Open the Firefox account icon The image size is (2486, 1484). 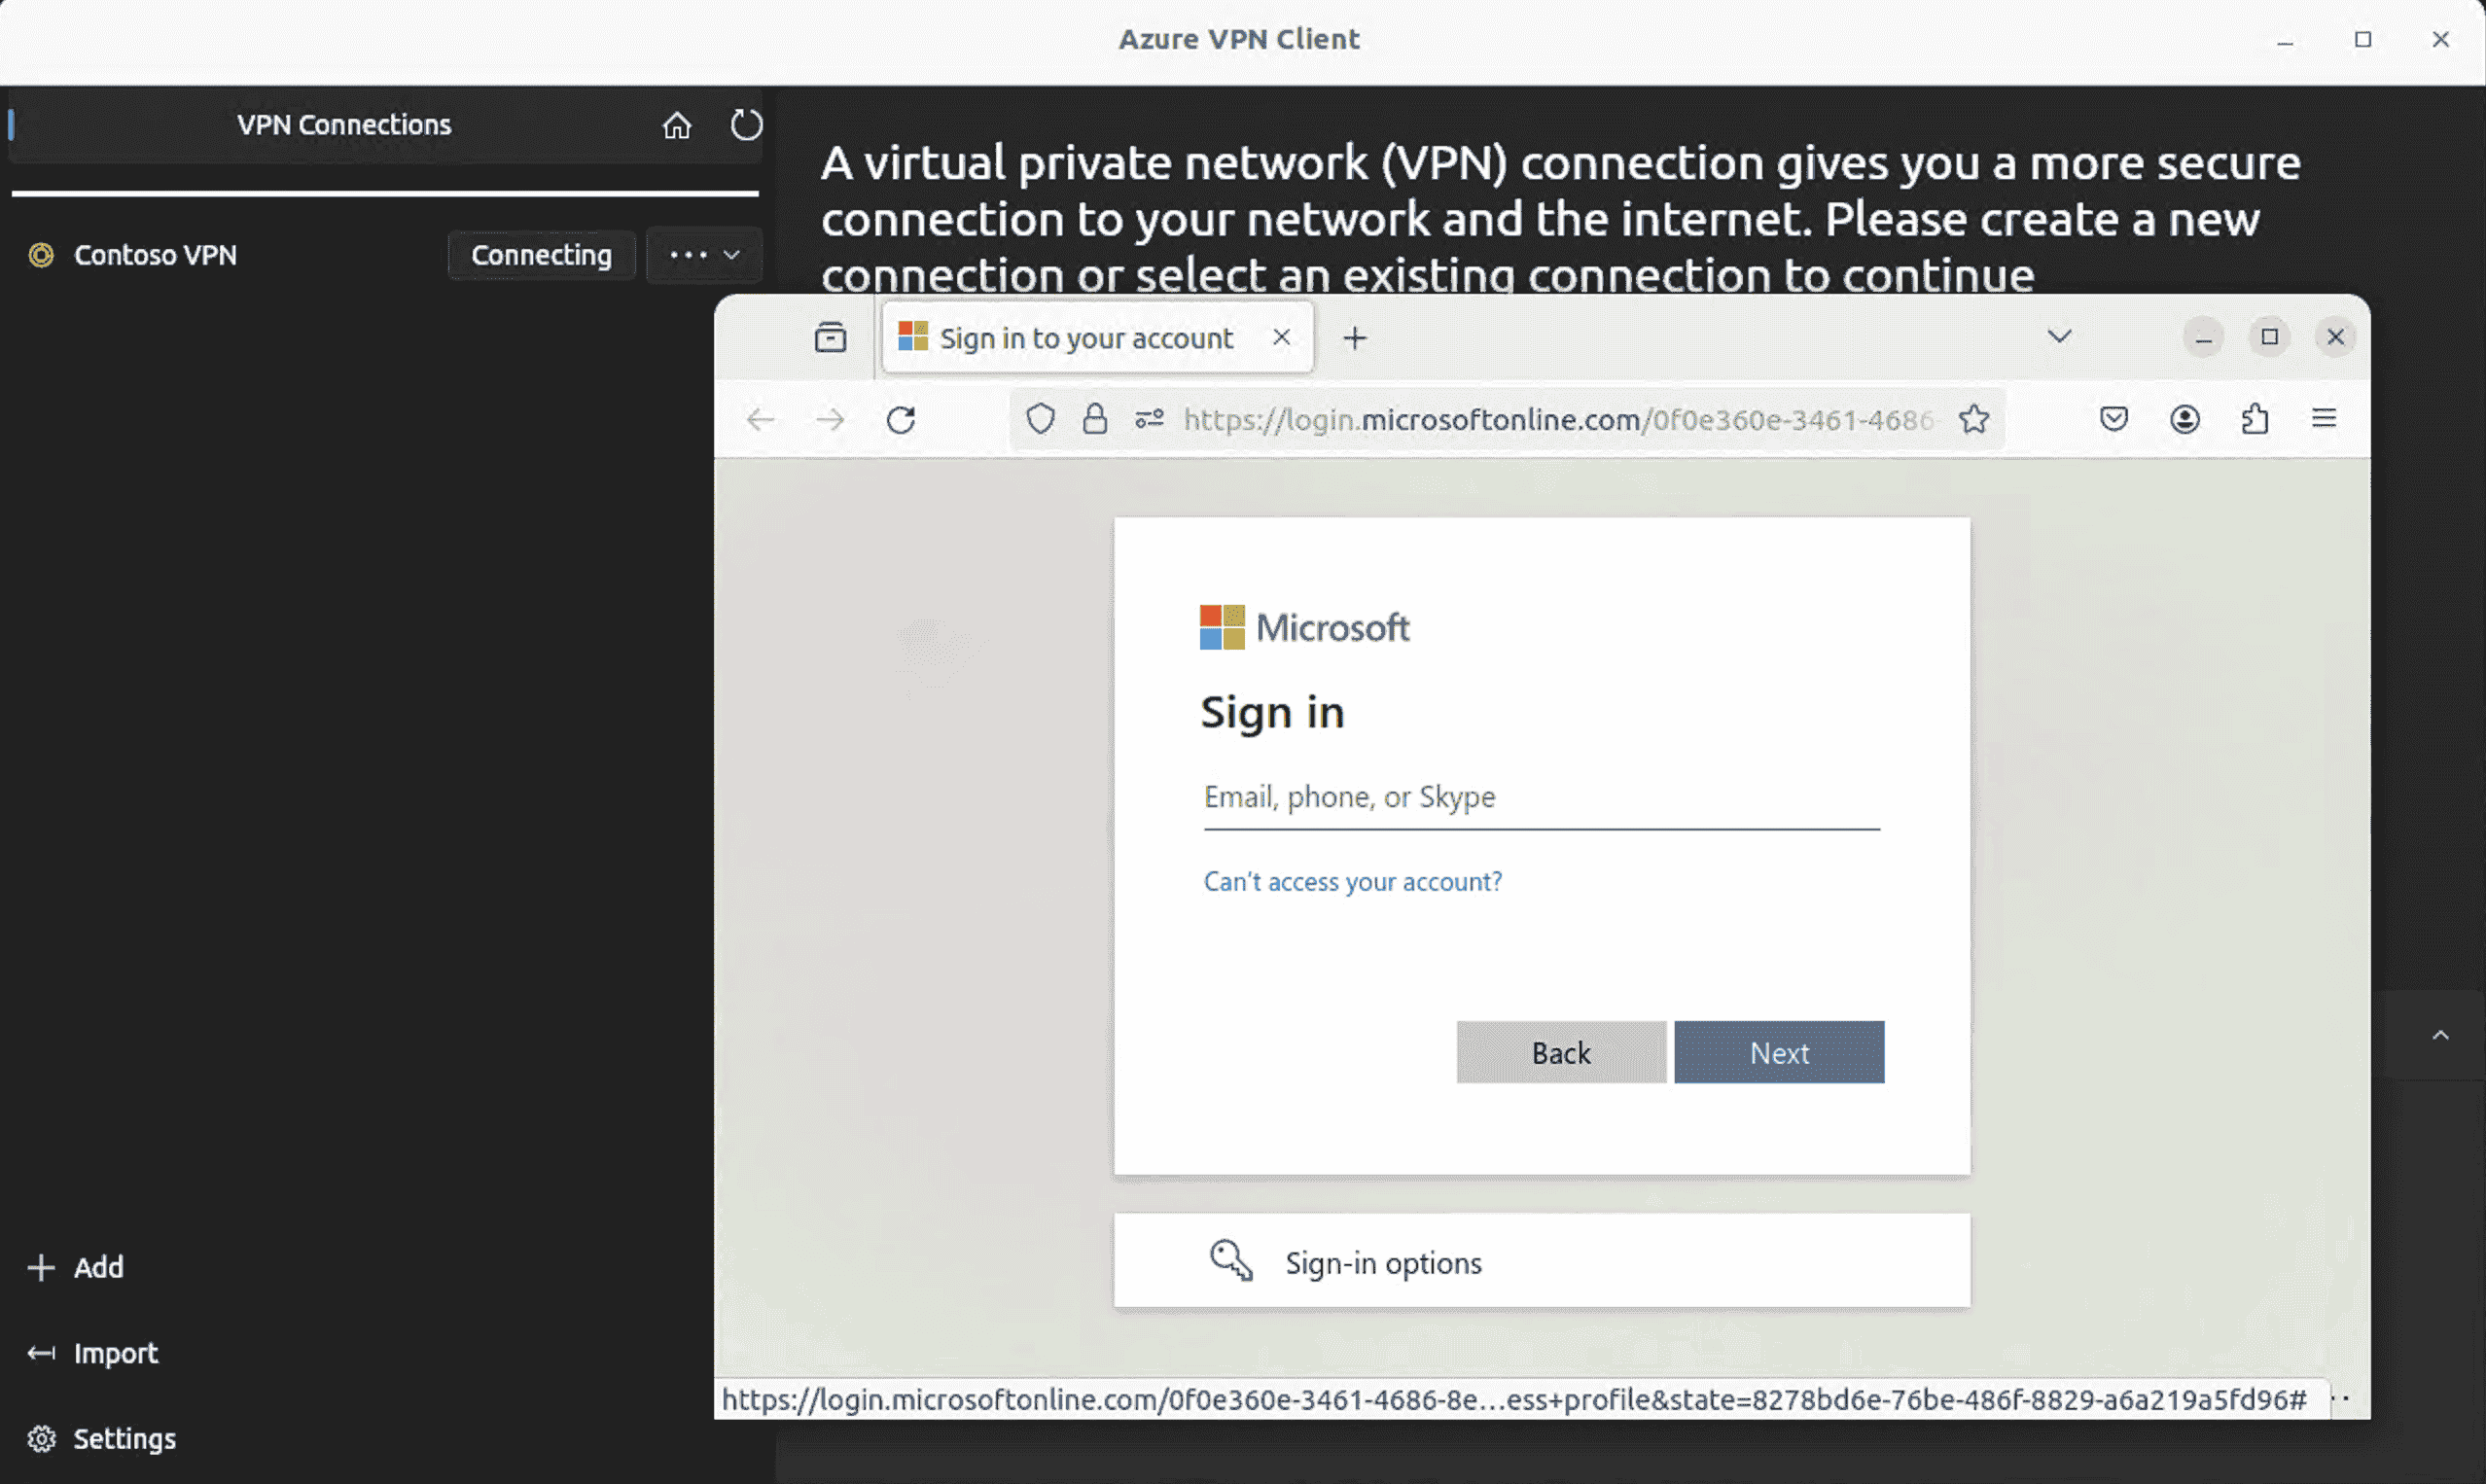(x=2184, y=419)
